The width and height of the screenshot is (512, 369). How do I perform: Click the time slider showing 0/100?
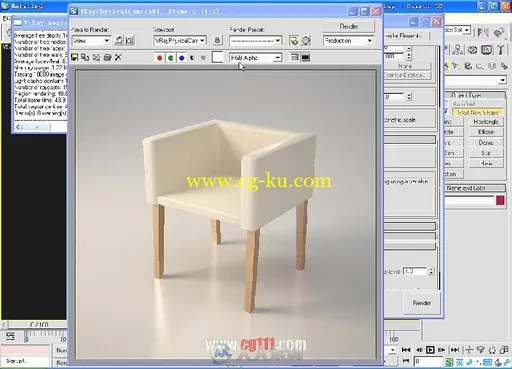(x=39, y=324)
